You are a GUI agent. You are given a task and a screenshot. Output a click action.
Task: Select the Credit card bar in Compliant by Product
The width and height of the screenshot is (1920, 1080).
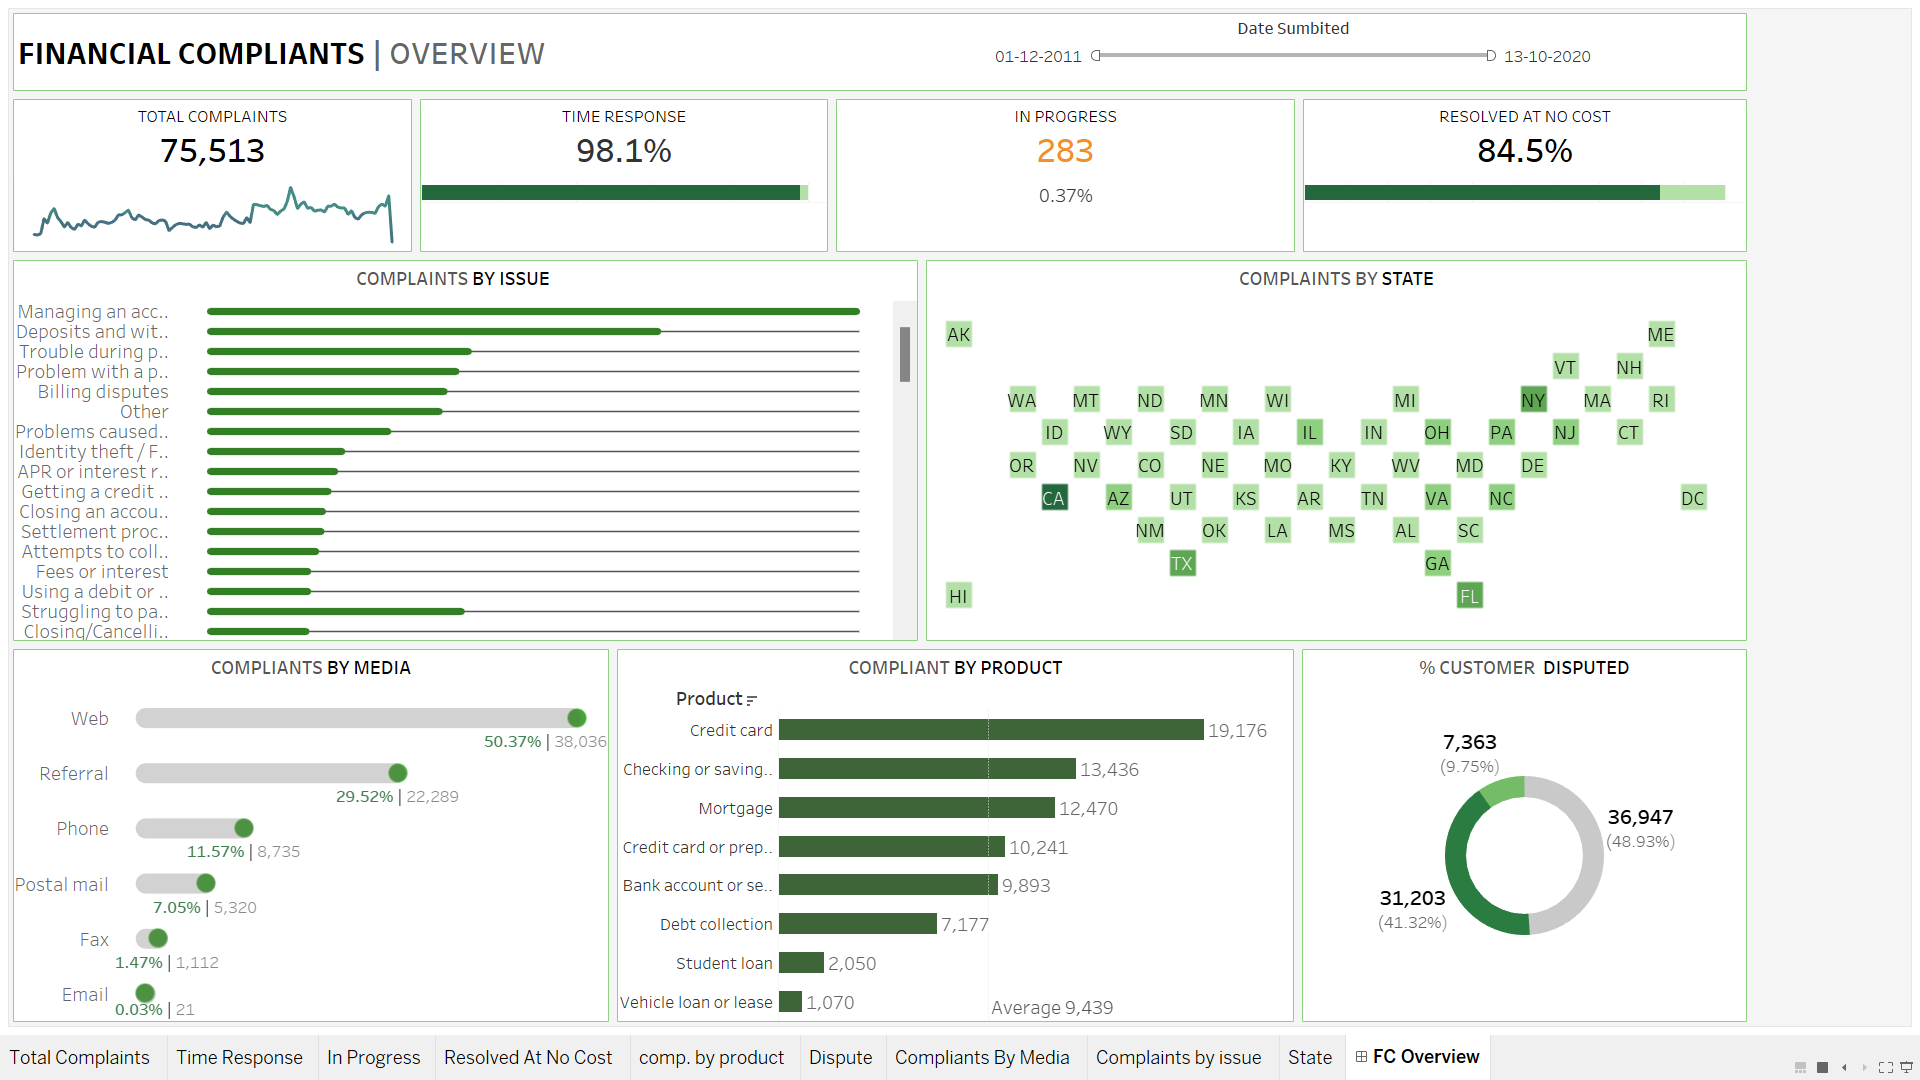(x=990, y=730)
